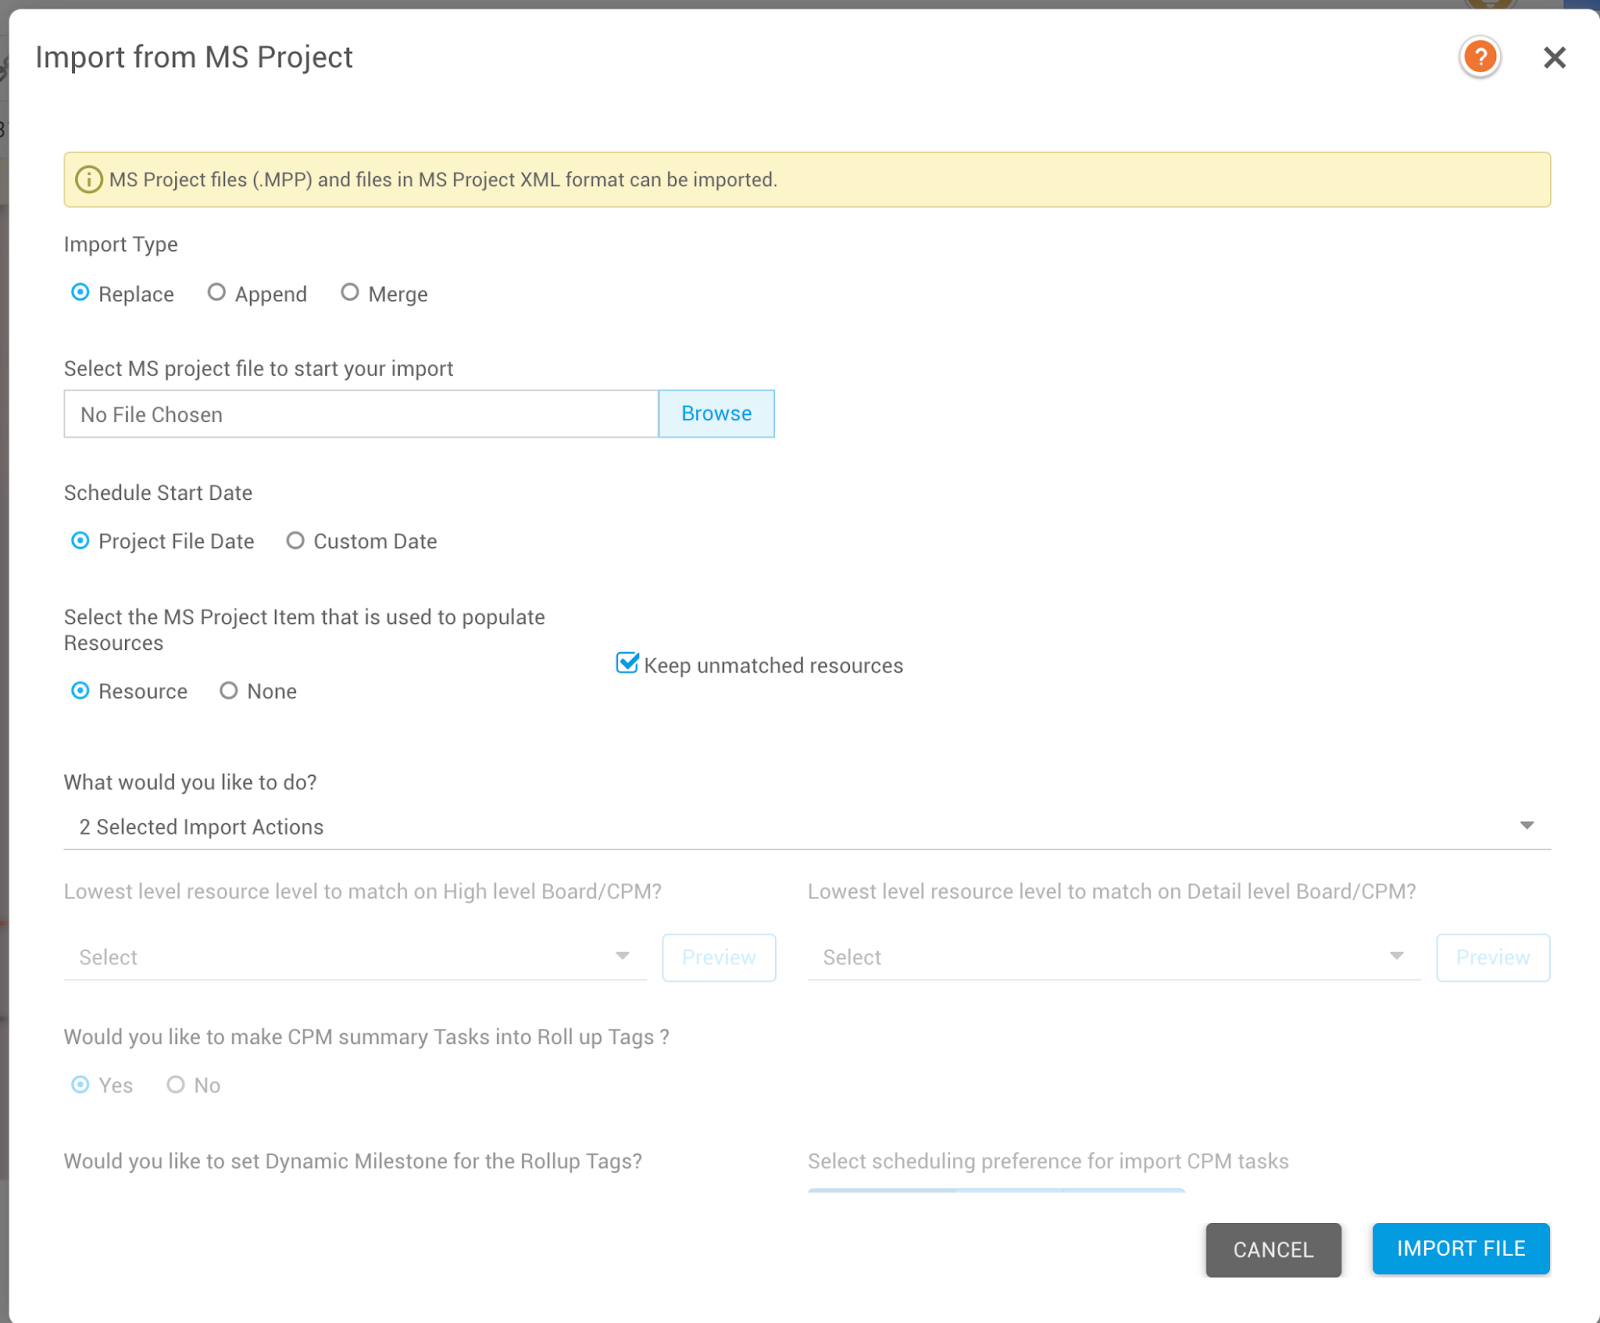
Task: Preview High level Board/CPM resource match
Action: [x=719, y=958]
